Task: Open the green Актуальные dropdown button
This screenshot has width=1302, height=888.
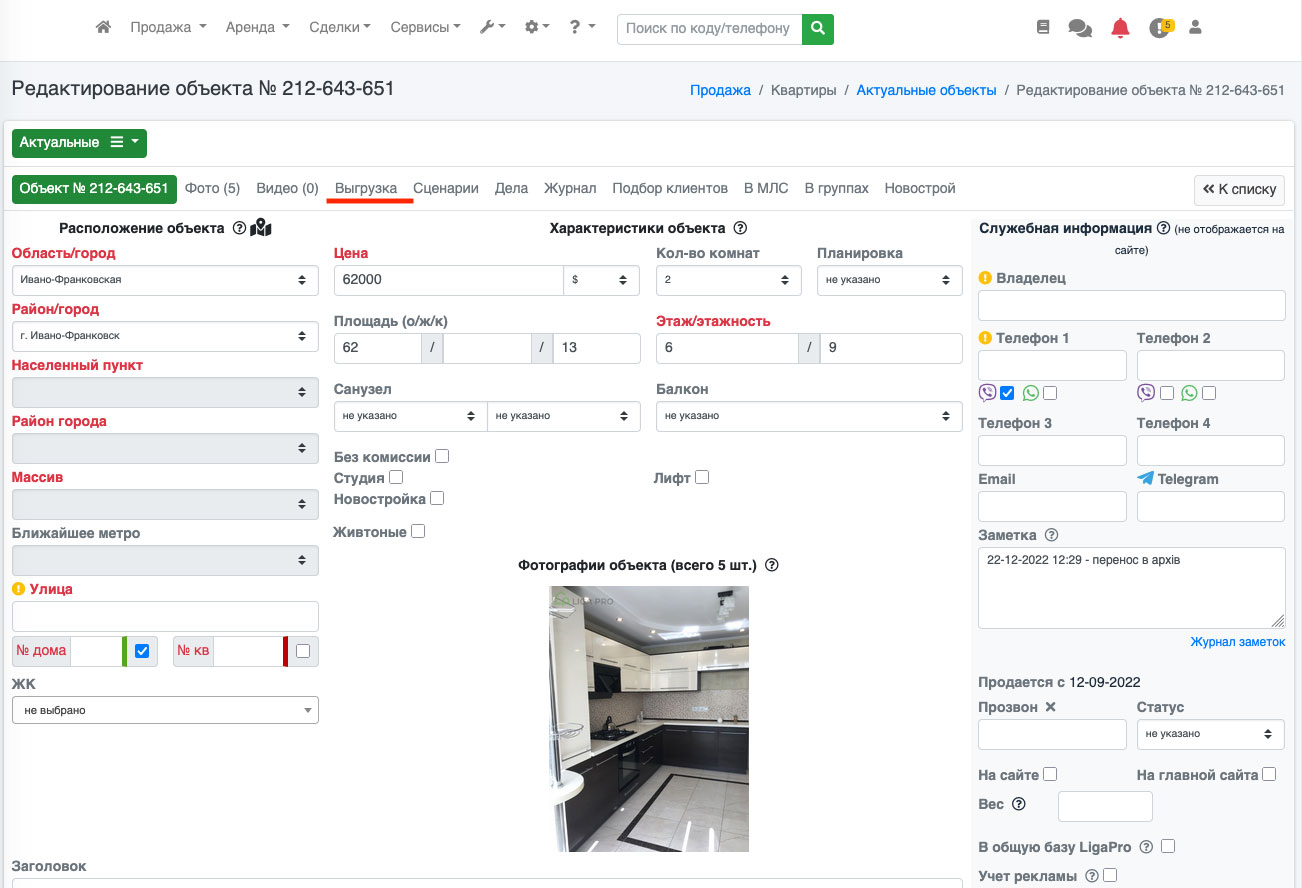Action: point(79,143)
